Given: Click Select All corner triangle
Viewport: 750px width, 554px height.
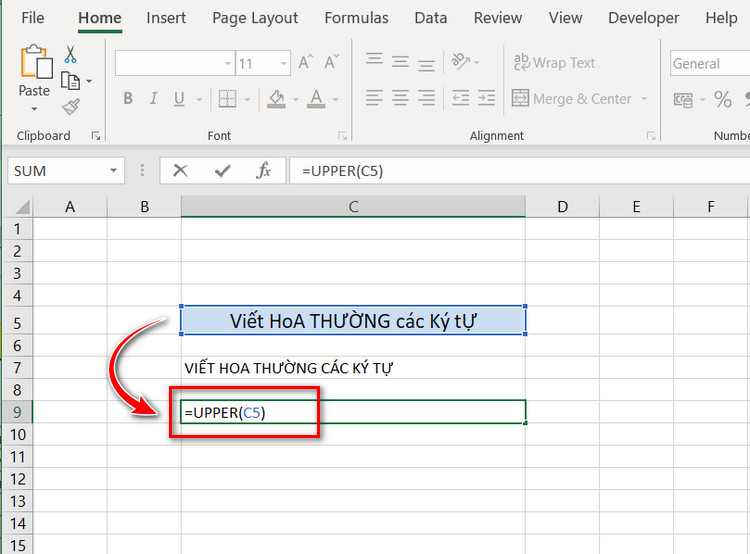Looking at the screenshot, I should point(20,207).
